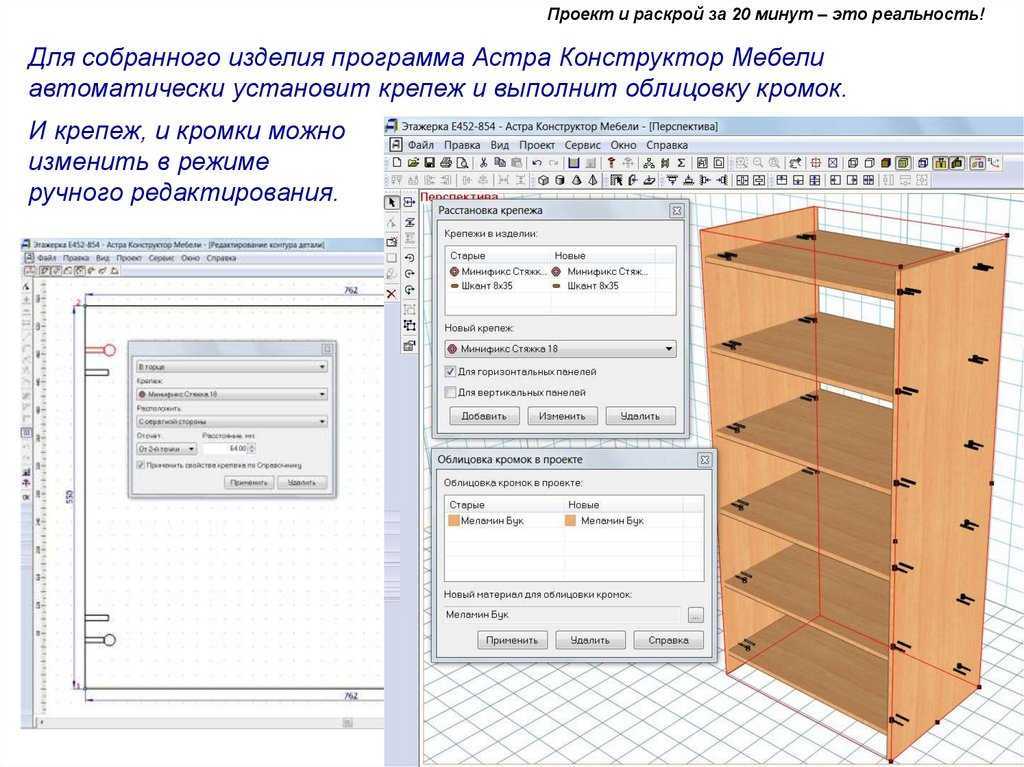The width and height of the screenshot is (1024, 767).
Task: Click the Print preview icon
Action: pos(462,163)
